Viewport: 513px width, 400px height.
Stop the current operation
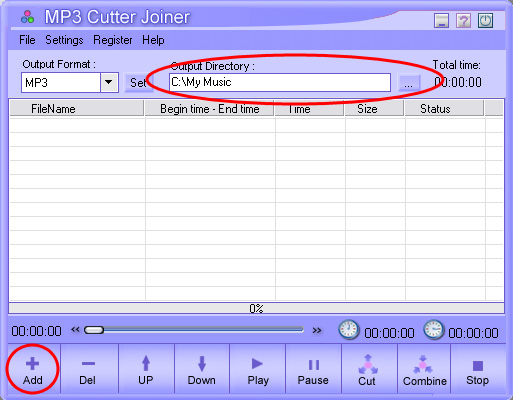477,369
